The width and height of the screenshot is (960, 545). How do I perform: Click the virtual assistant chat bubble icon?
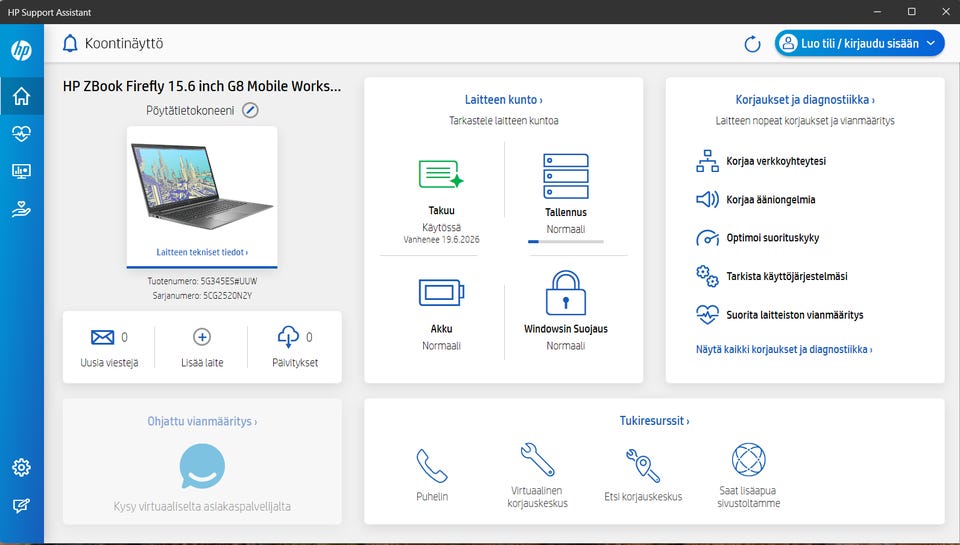click(202, 466)
